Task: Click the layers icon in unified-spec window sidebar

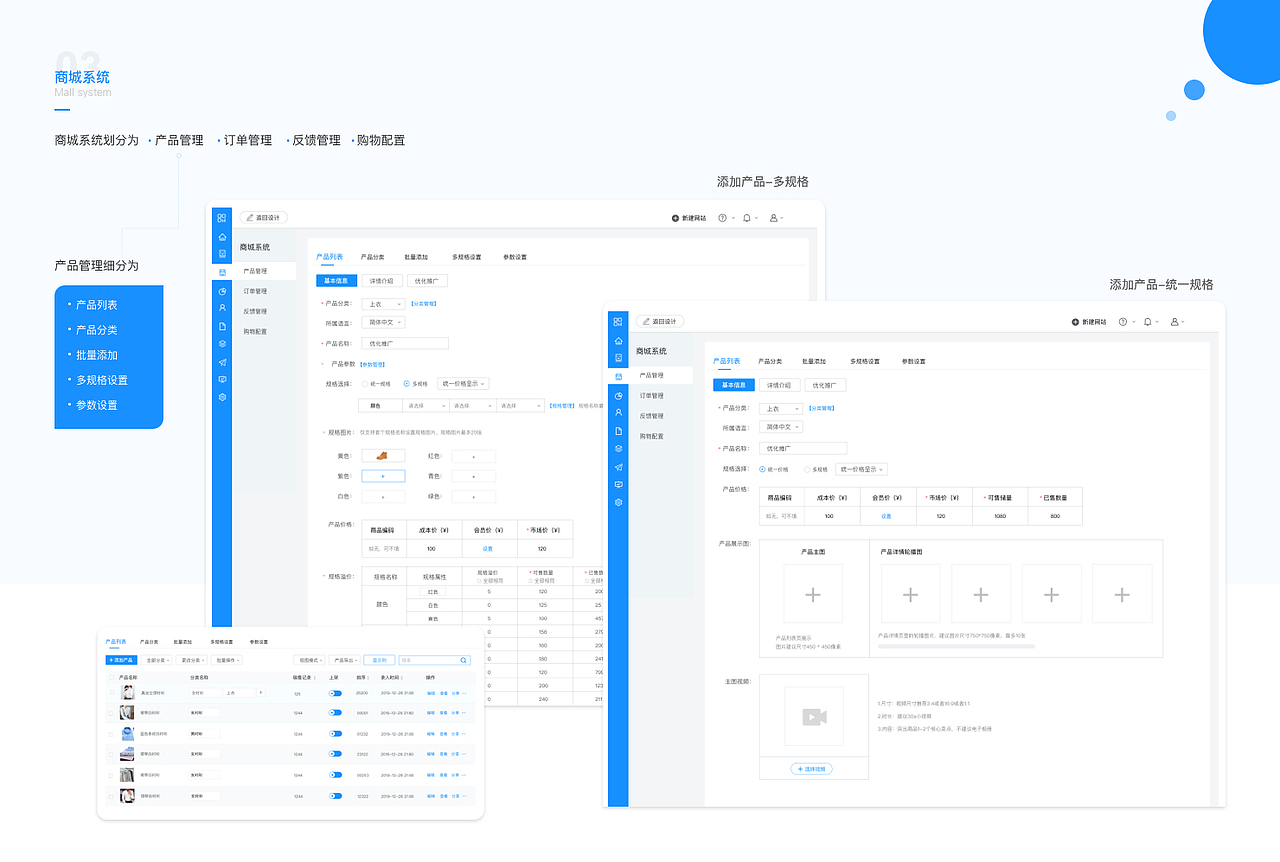Action: pos(618,448)
